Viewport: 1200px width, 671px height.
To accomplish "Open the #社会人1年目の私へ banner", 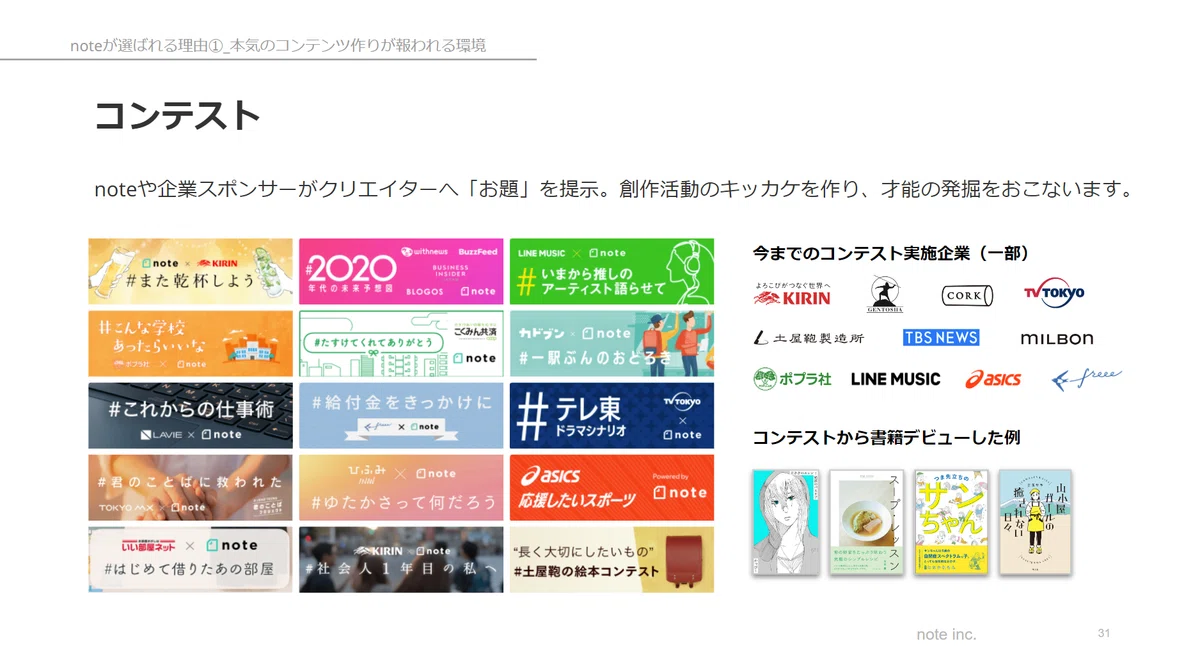I will point(401,559).
